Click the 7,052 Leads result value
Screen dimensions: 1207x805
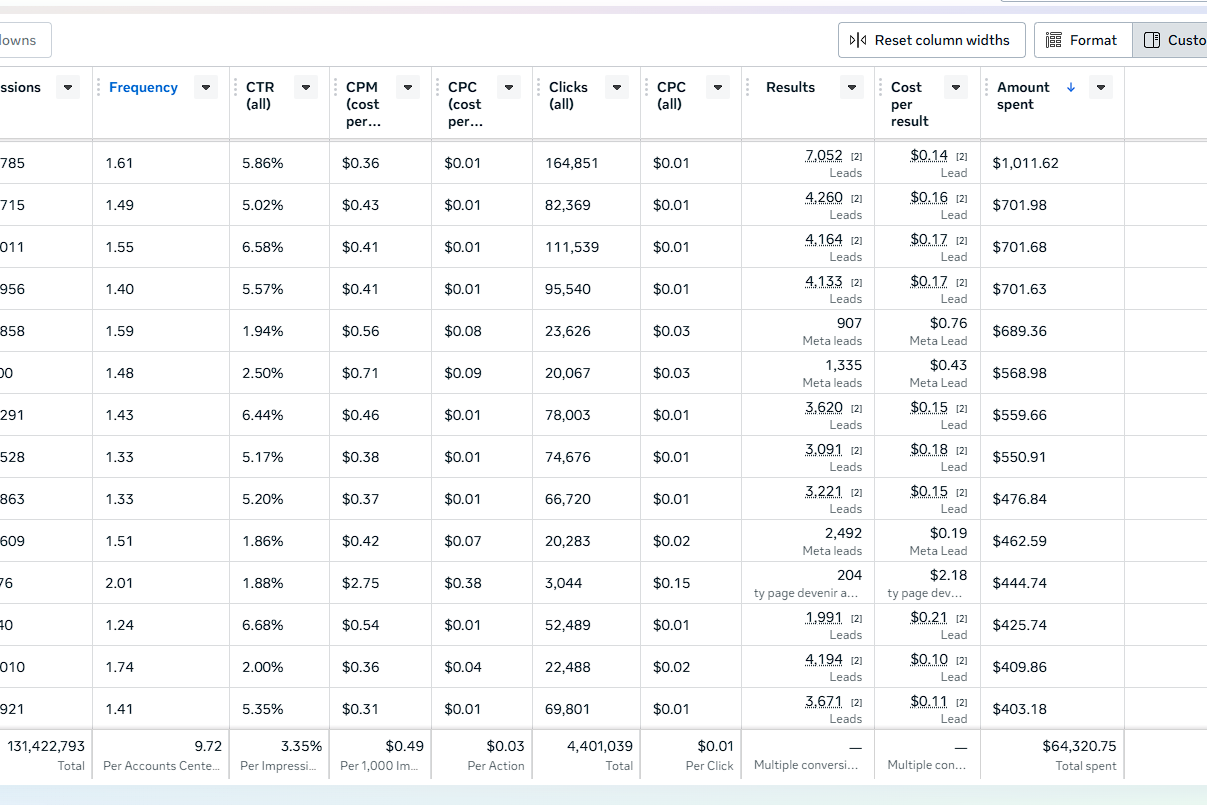click(x=824, y=156)
